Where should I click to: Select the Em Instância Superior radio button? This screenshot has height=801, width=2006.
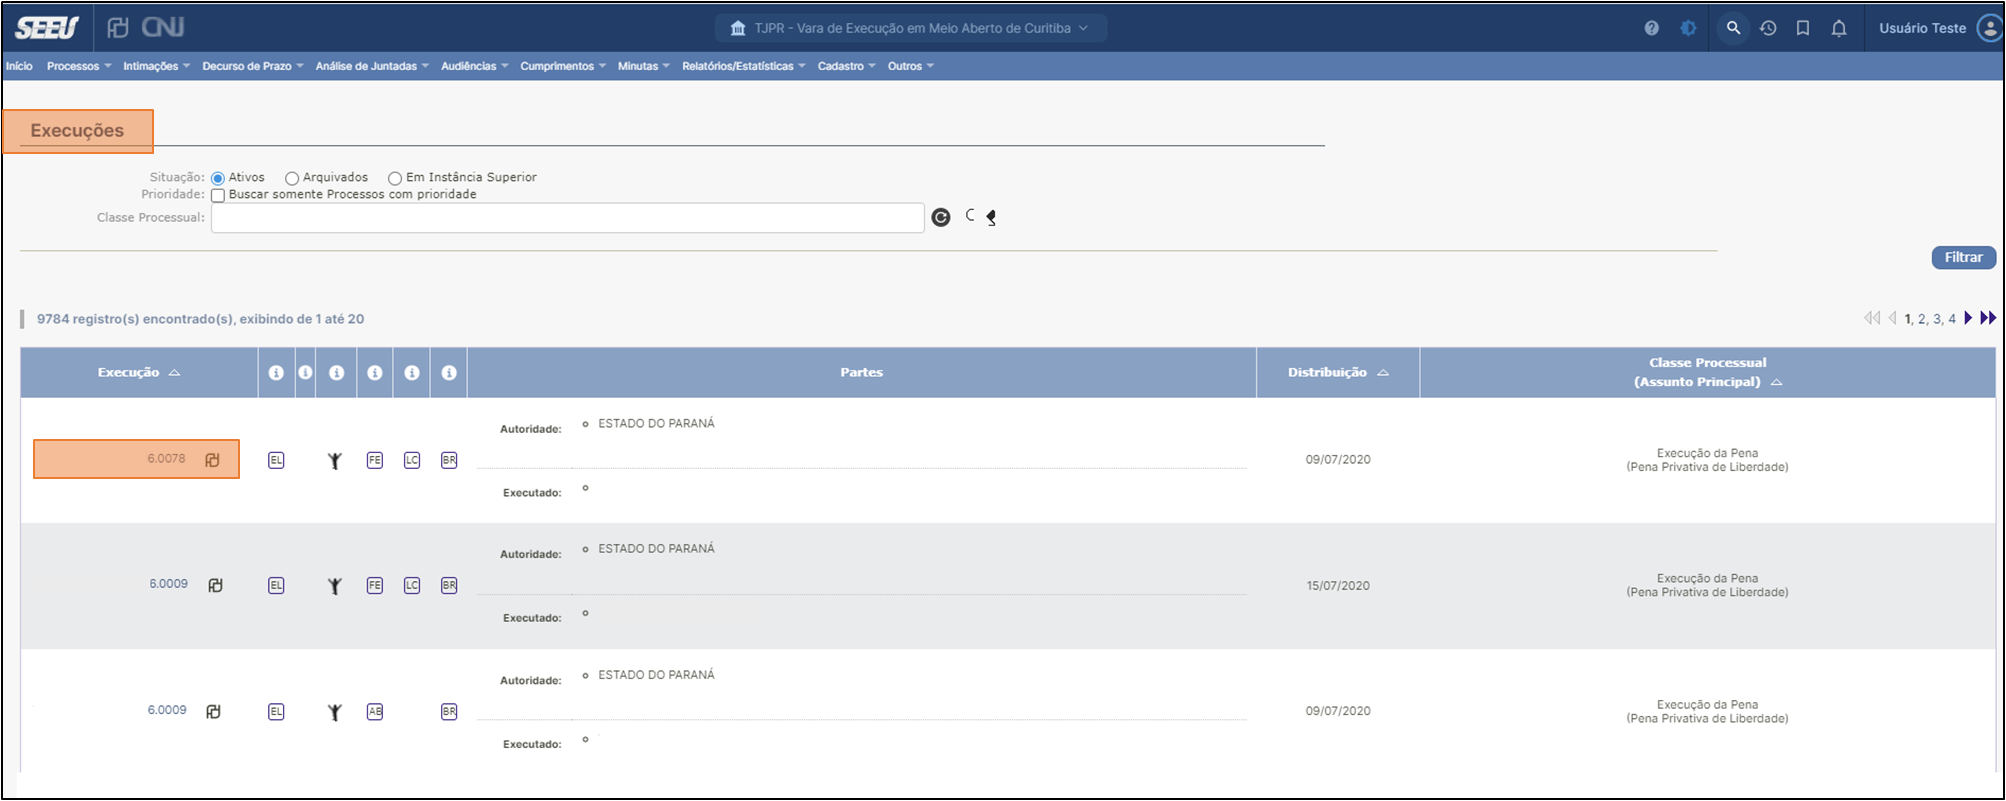click(395, 178)
